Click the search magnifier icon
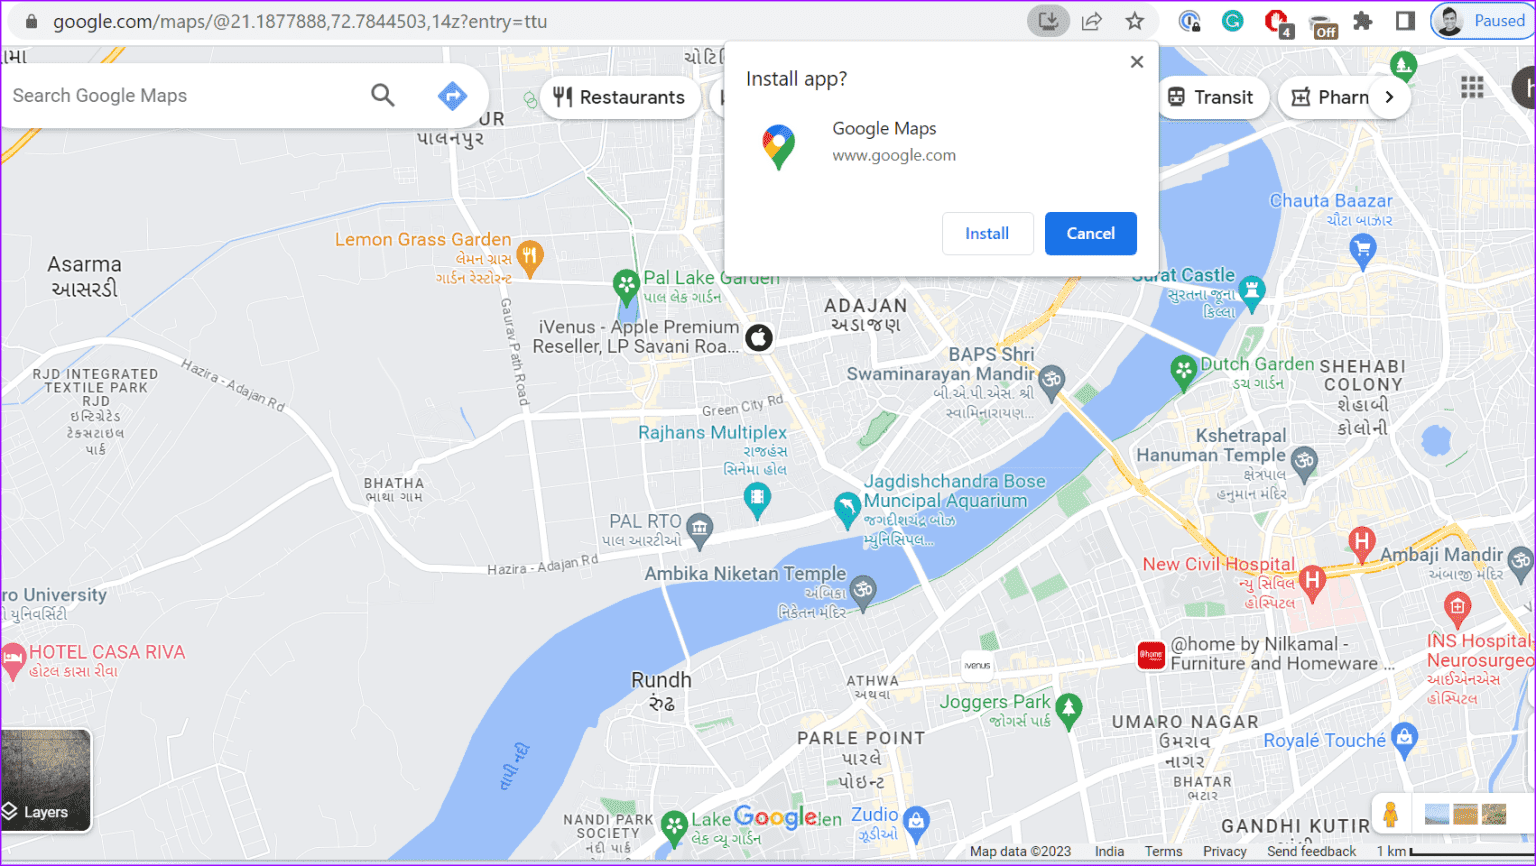The width and height of the screenshot is (1536, 866). 383,95
